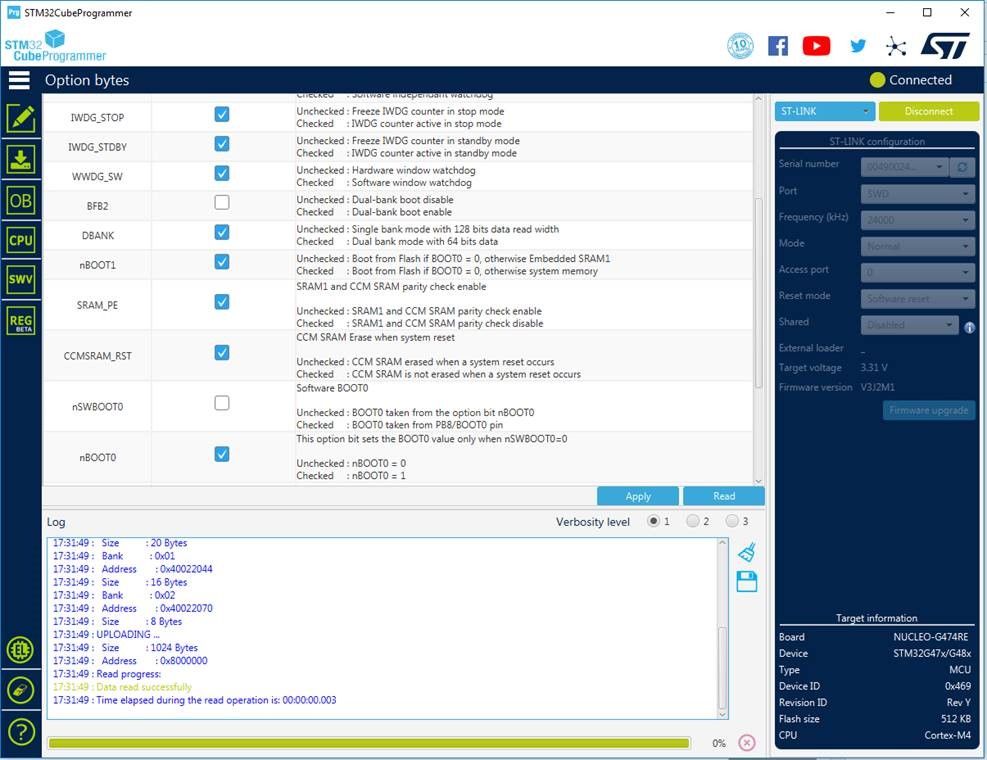Uncheck the nBOOT0 checkbox
This screenshot has width=987, height=760.
pyautogui.click(x=222, y=454)
